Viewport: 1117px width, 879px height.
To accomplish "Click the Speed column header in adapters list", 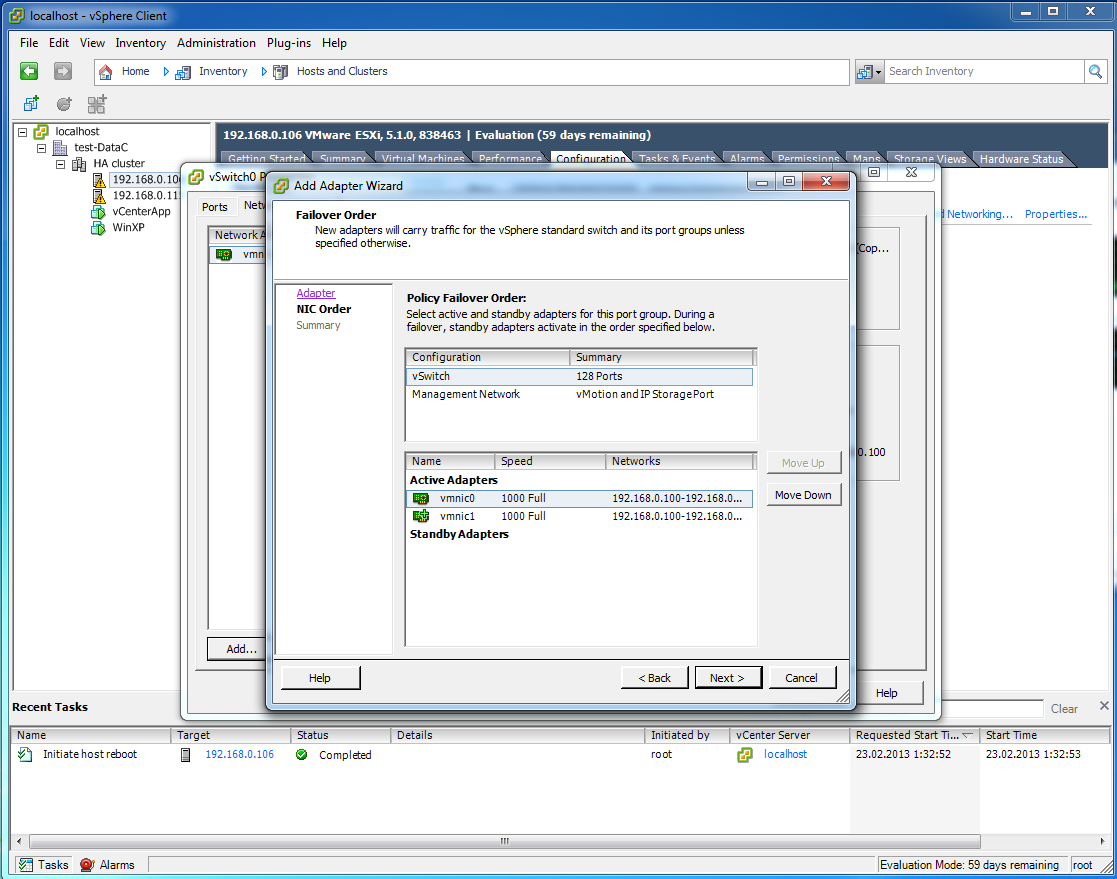I will pos(550,462).
